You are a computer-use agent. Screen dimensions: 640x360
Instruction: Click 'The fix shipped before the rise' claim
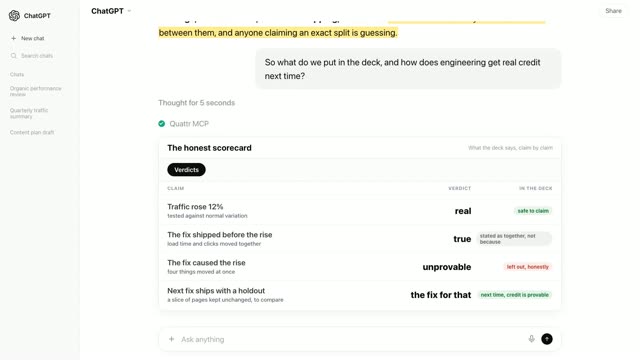click(x=220, y=235)
